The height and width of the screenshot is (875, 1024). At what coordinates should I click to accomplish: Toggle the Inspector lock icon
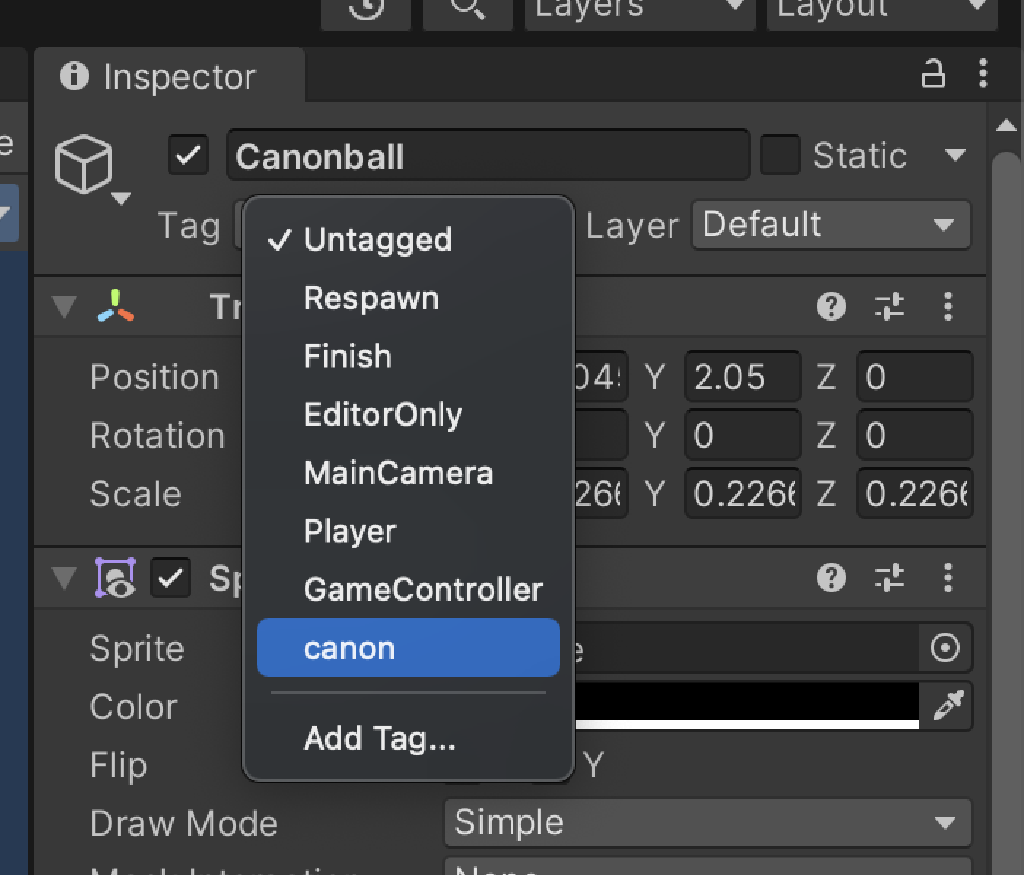[933, 74]
